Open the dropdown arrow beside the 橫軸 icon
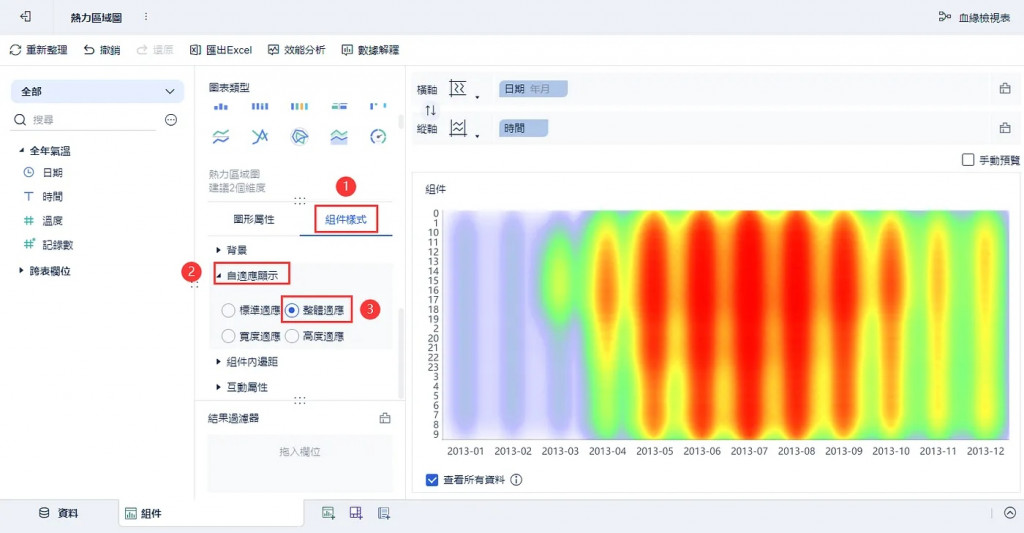 pos(477,97)
